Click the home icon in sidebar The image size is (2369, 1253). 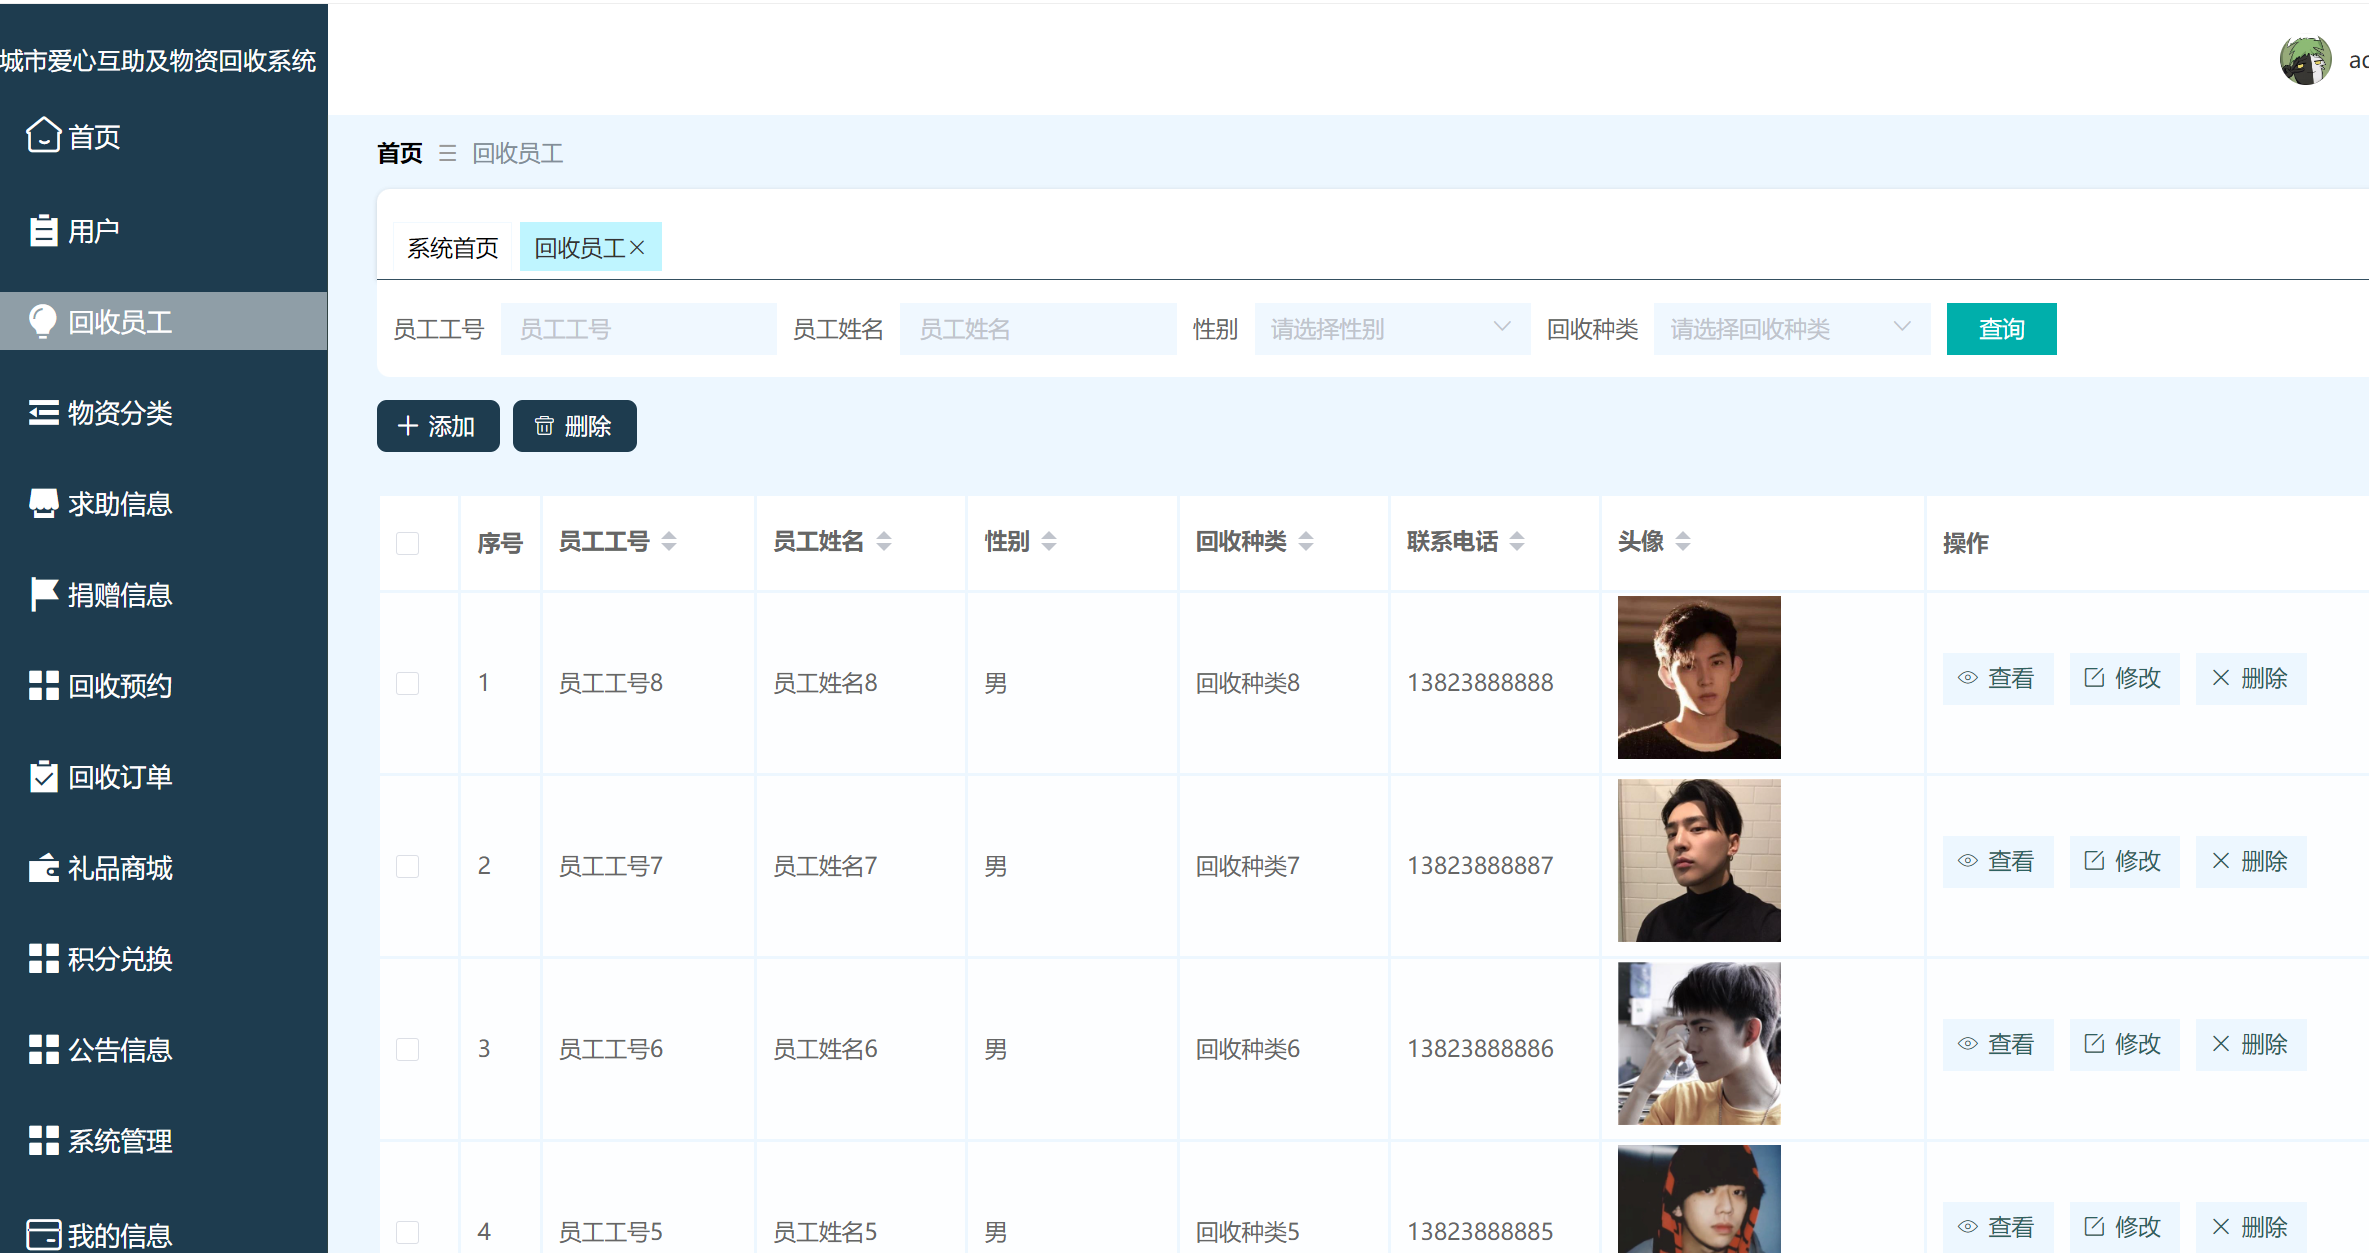coord(43,135)
